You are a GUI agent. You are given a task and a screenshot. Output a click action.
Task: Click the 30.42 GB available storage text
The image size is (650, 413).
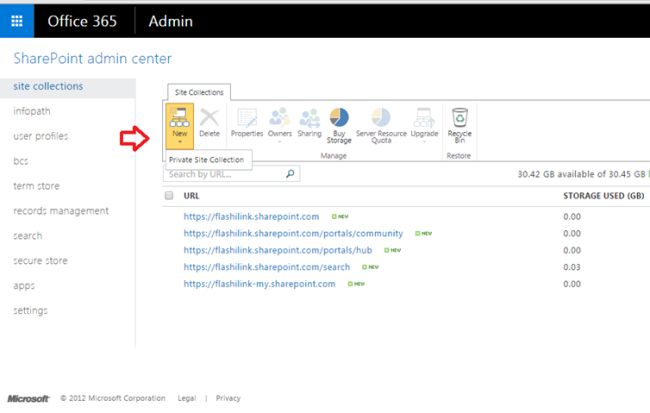click(581, 174)
